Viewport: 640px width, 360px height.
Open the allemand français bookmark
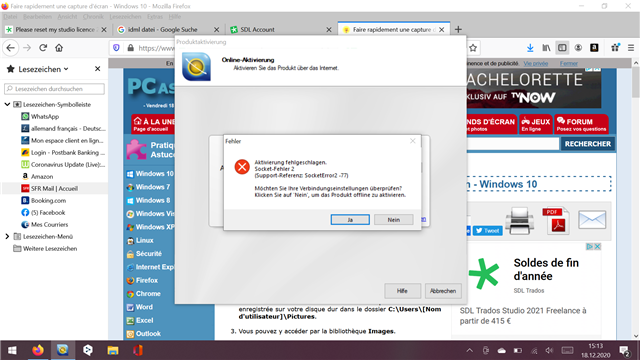68,128
